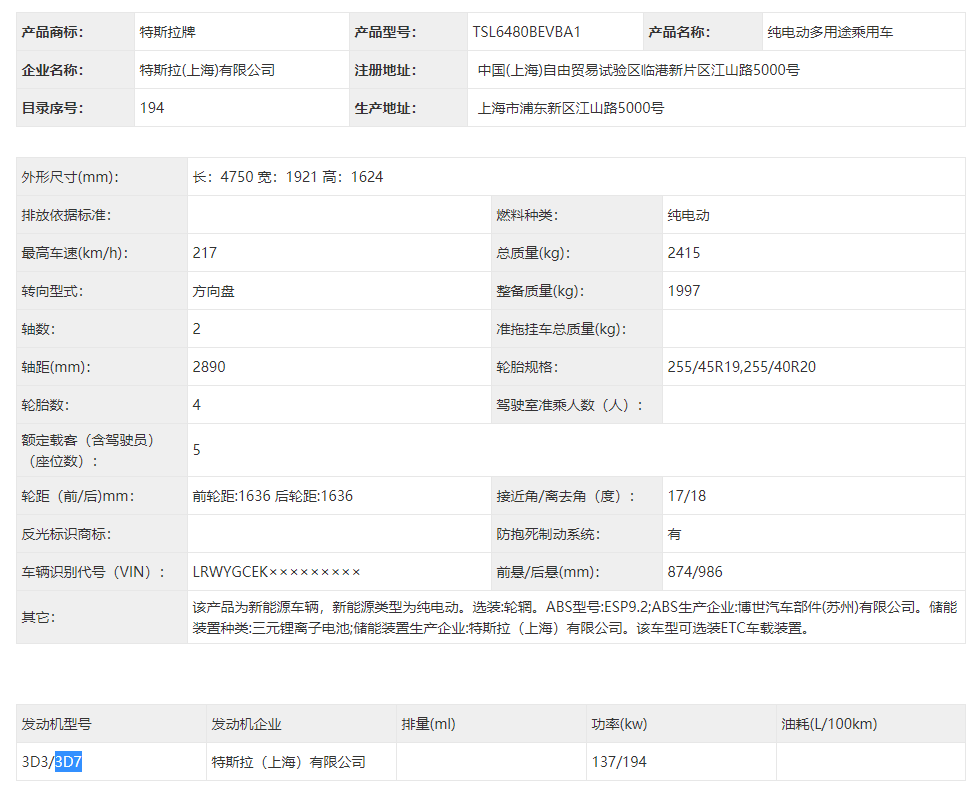Click the brand value 特斯拉牌

[x=168, y=32]
